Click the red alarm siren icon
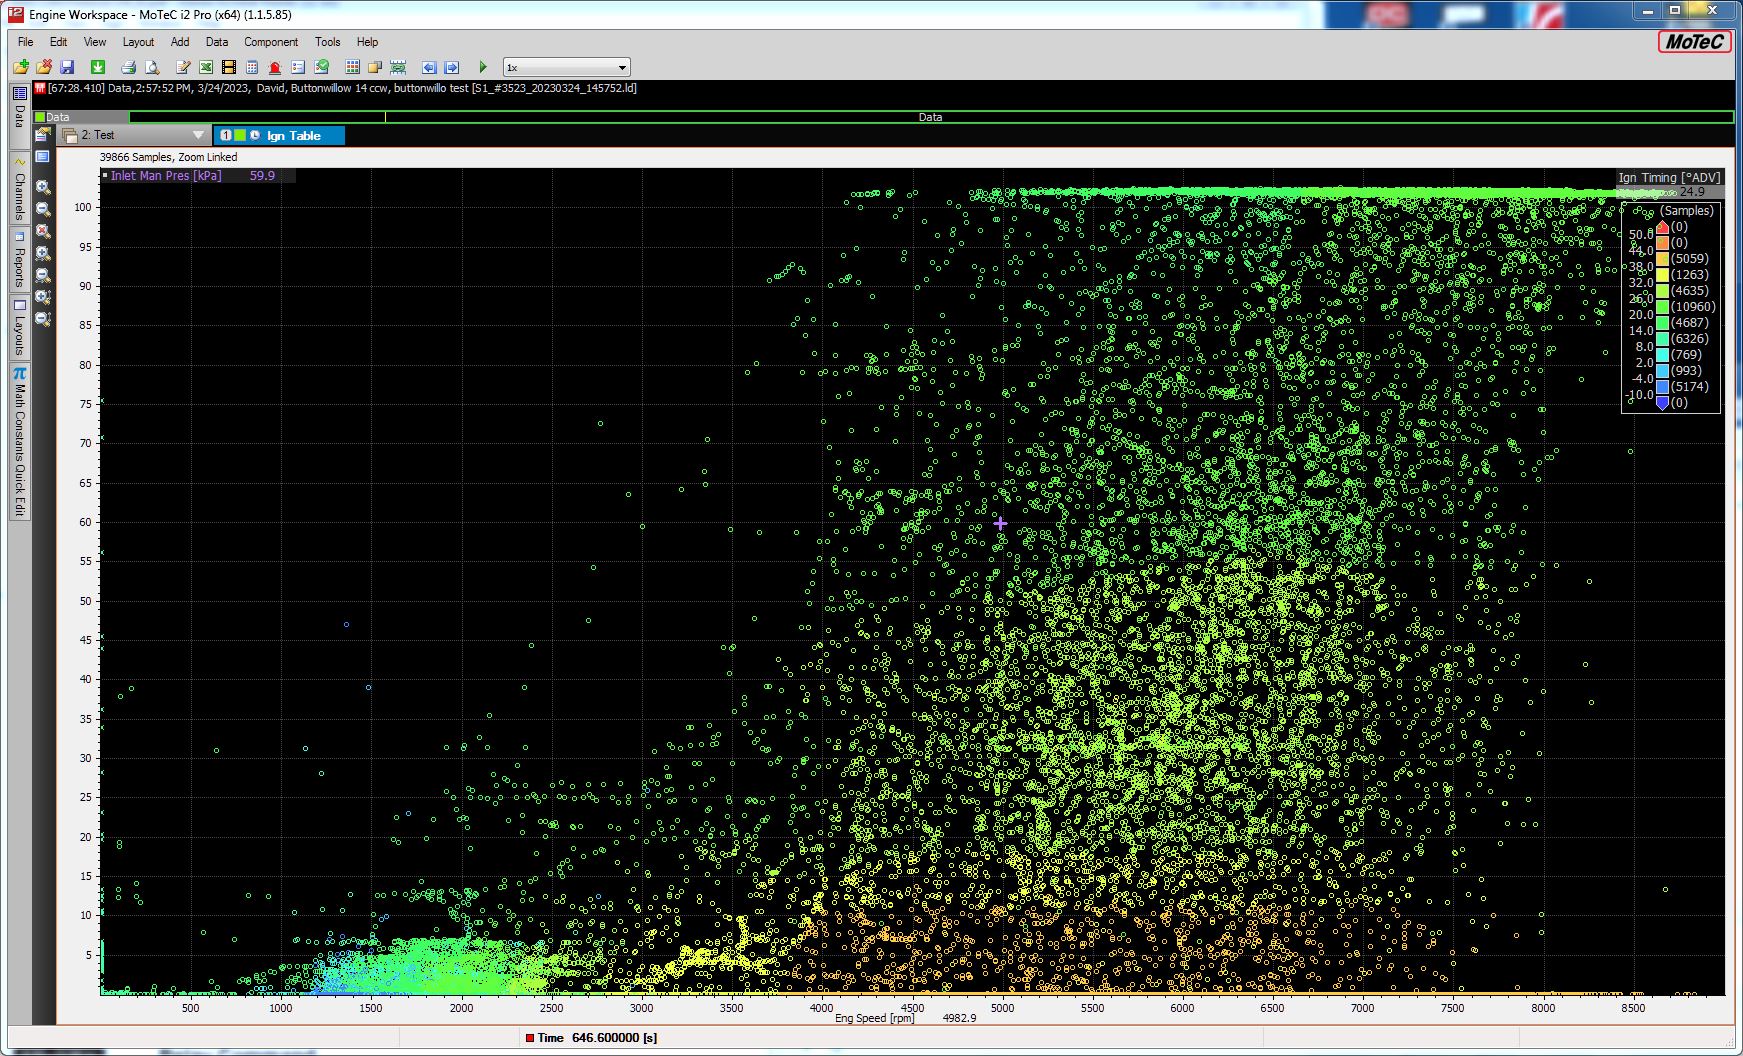The height and width of the screenshot is (1056, 1743). coord(274,67)
